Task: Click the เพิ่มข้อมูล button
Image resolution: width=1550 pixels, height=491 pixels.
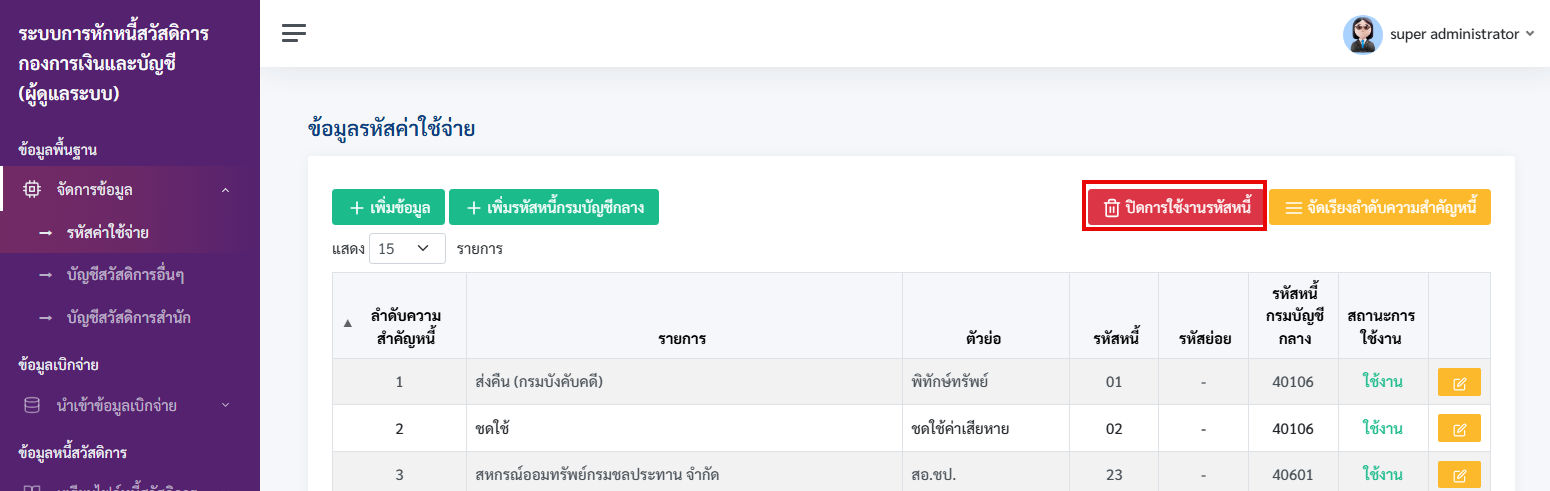Action: (x=388, y=207)
